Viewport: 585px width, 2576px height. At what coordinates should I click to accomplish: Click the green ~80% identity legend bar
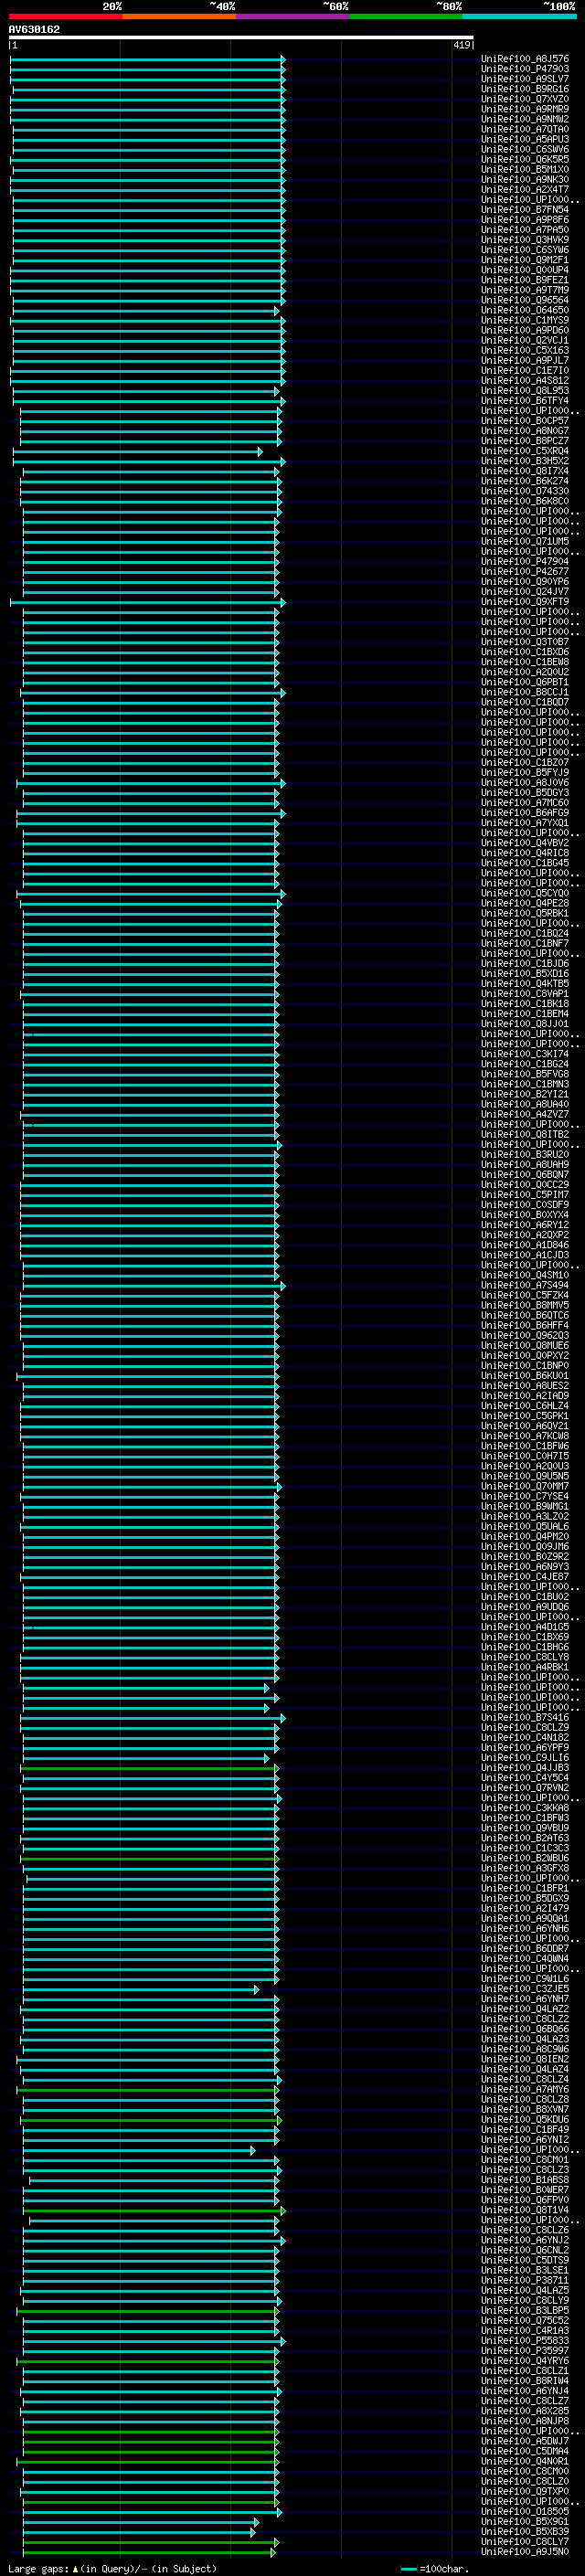406,16
